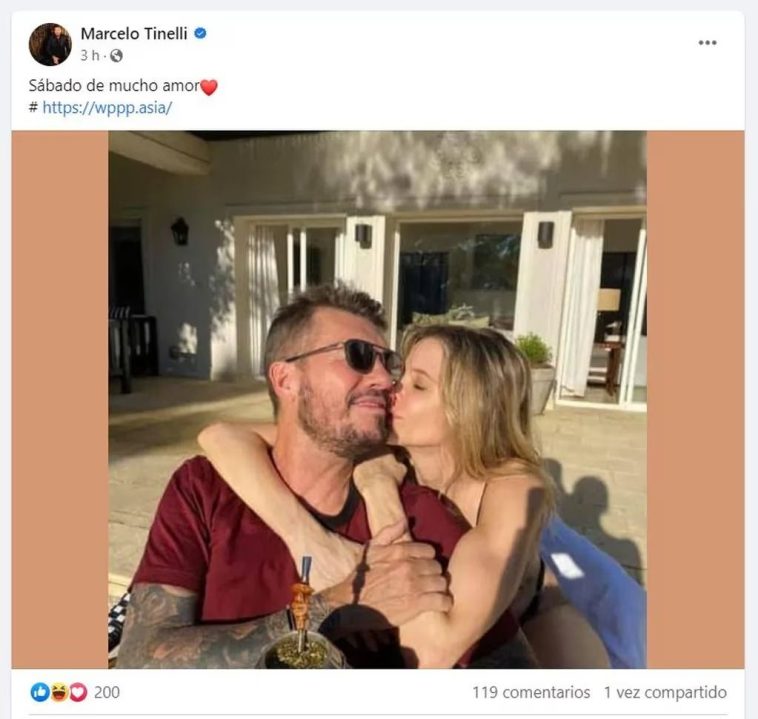Open the wppp.asia link
758x719 pixels.
click(107, 107)
